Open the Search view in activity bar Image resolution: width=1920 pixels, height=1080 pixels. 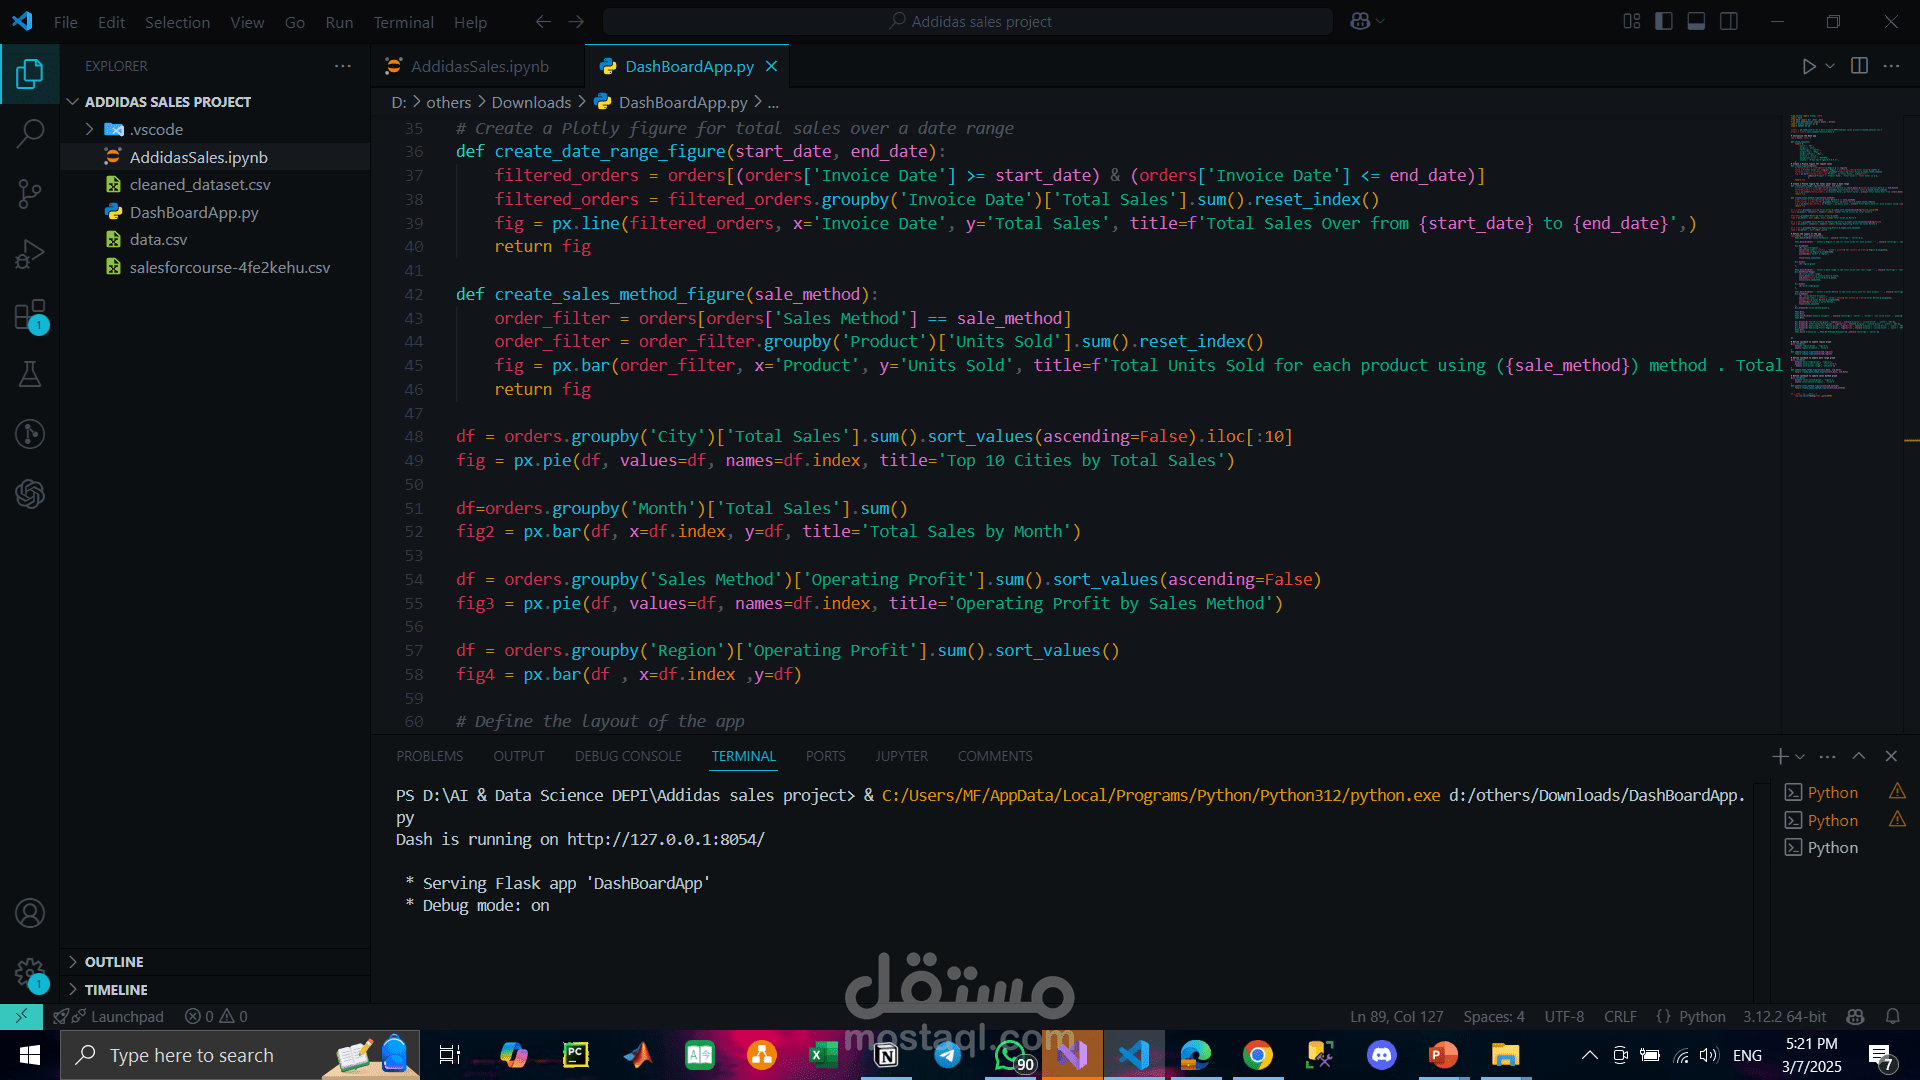pos(30,133)
